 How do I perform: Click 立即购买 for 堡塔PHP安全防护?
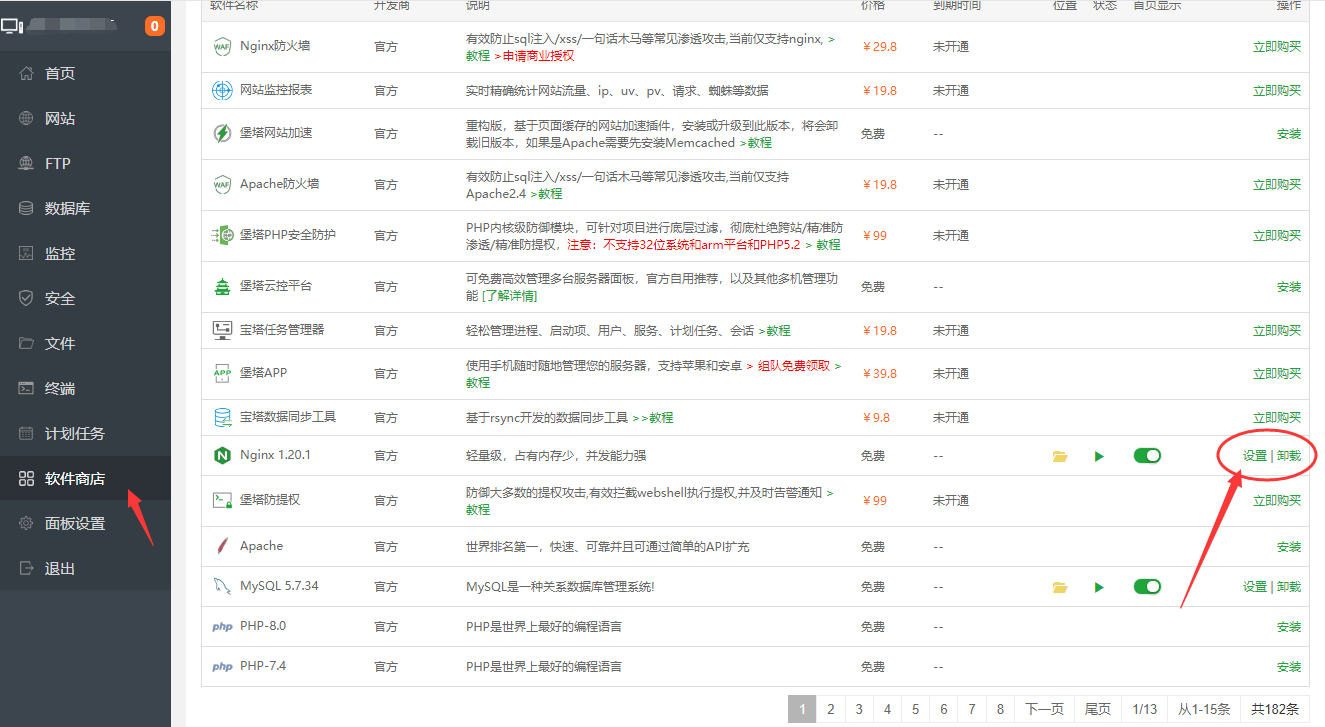(x=1277, y=235)
